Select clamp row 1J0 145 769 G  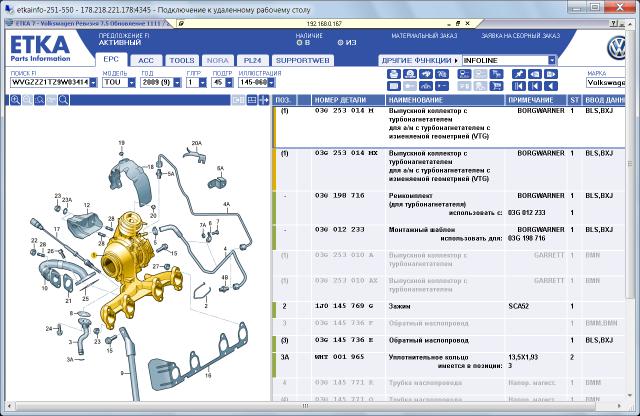449,309
